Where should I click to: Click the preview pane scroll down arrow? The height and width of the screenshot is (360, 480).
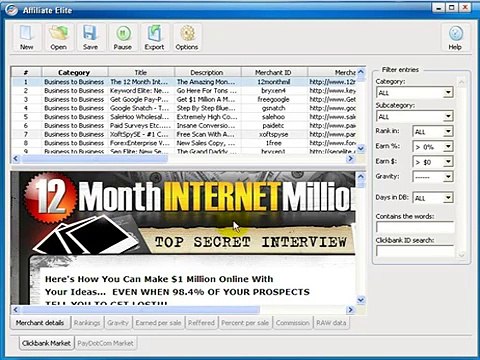tap(361, 300)
